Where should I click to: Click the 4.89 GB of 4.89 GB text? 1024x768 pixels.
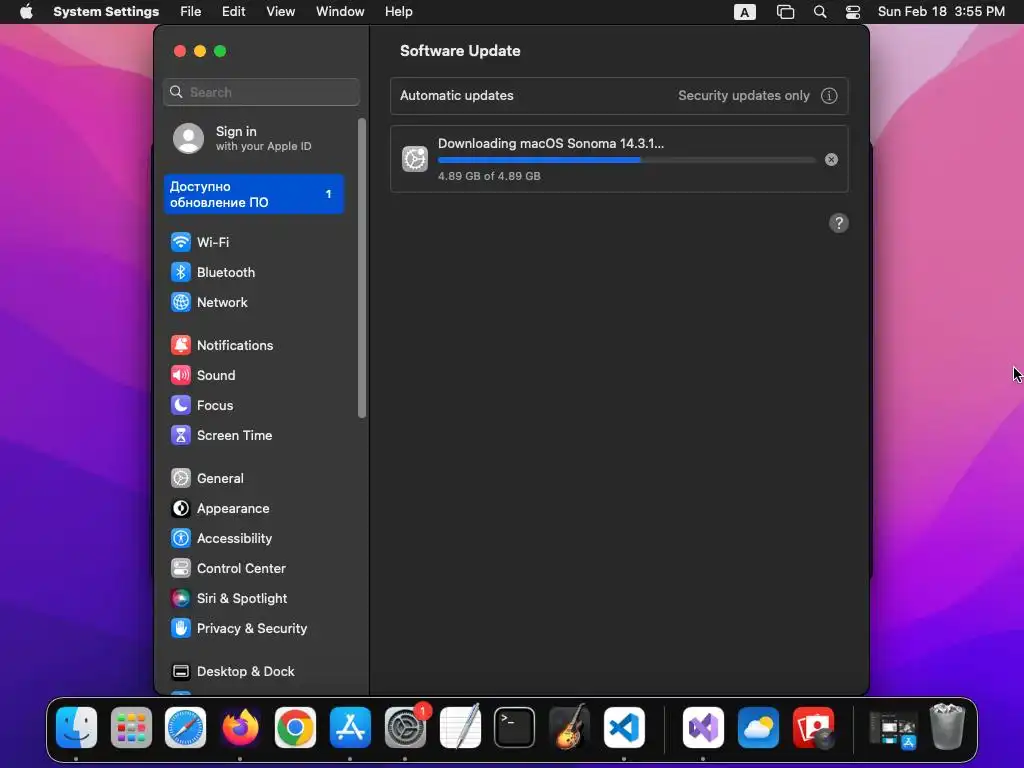coord(489,176)
